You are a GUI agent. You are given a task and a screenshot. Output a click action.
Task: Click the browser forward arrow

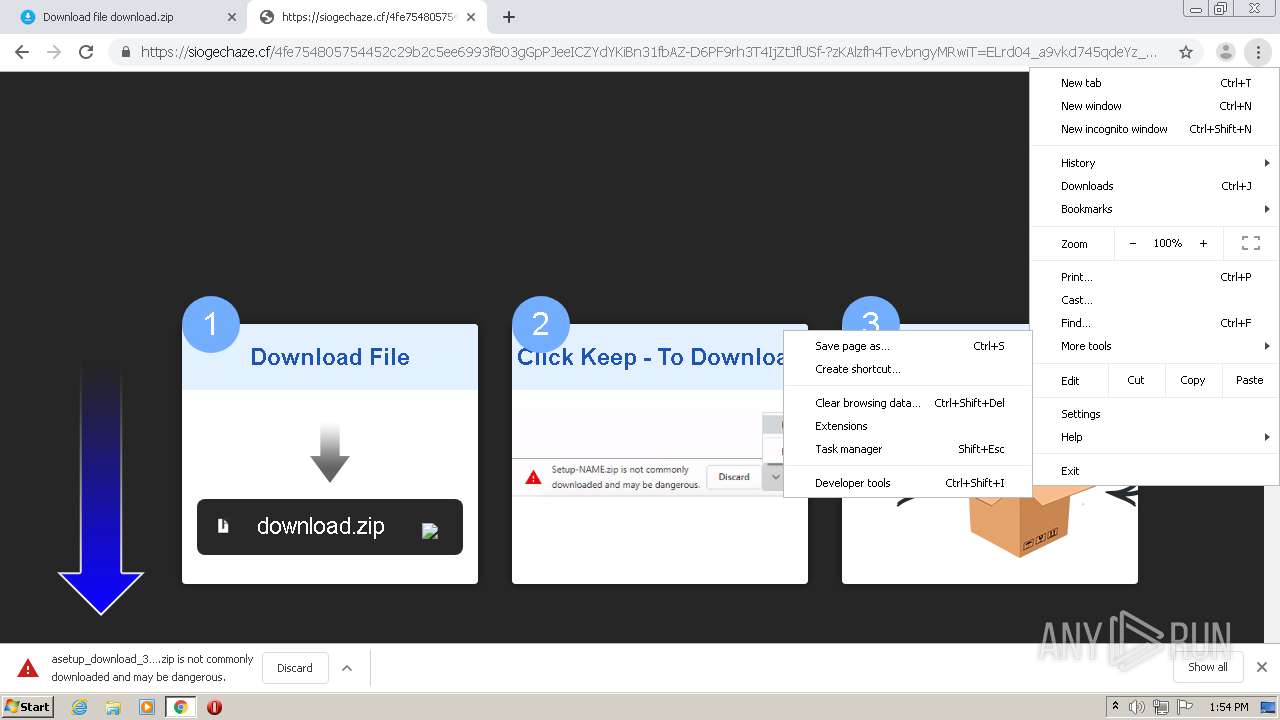click(x=54, y=52)
